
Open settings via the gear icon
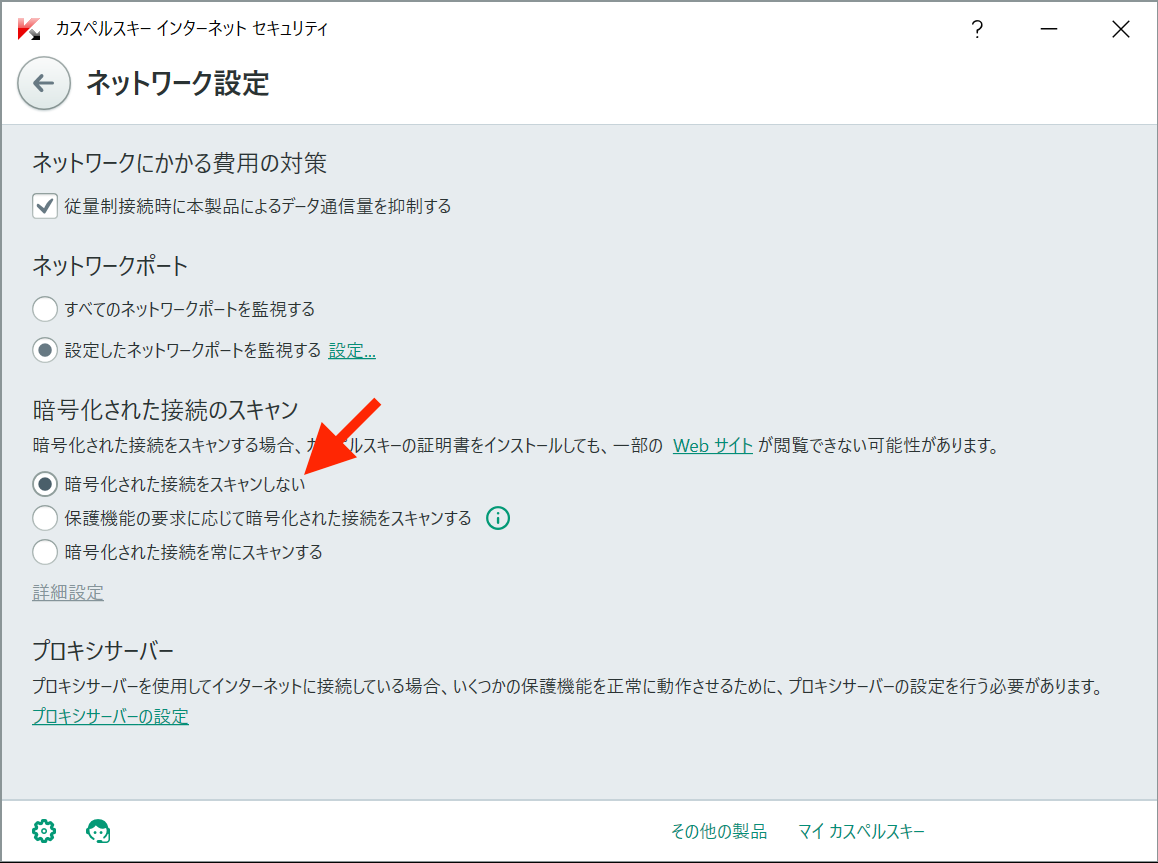(x=44, y=831)
